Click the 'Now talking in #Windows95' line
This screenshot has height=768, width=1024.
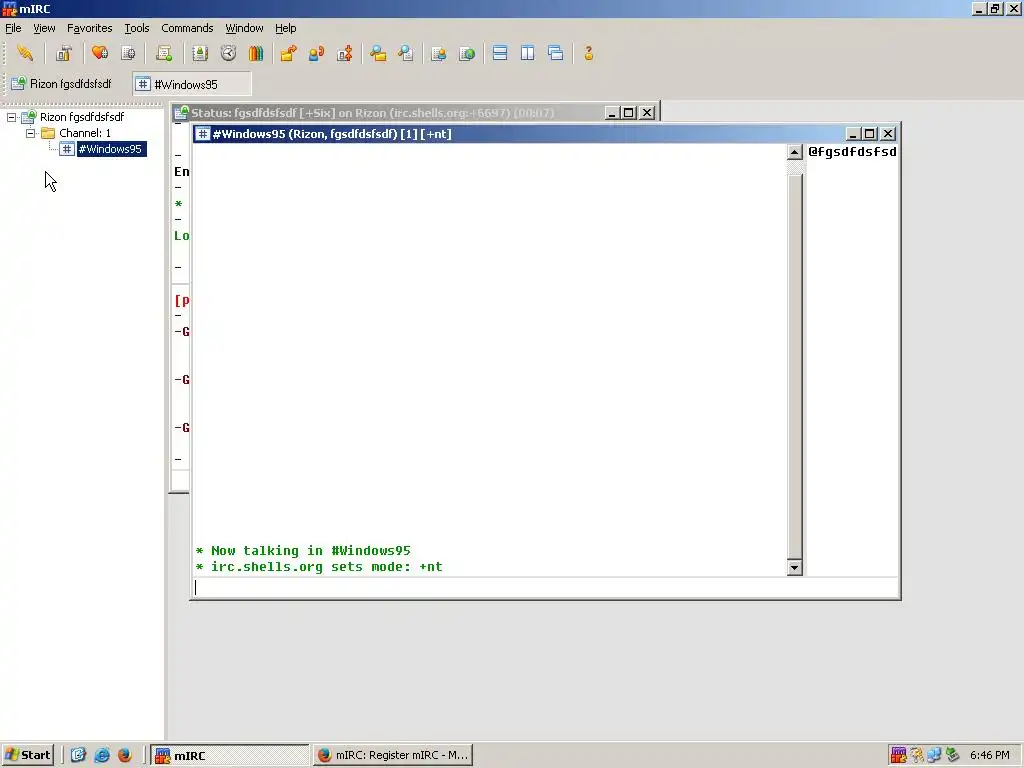[303, 551]
